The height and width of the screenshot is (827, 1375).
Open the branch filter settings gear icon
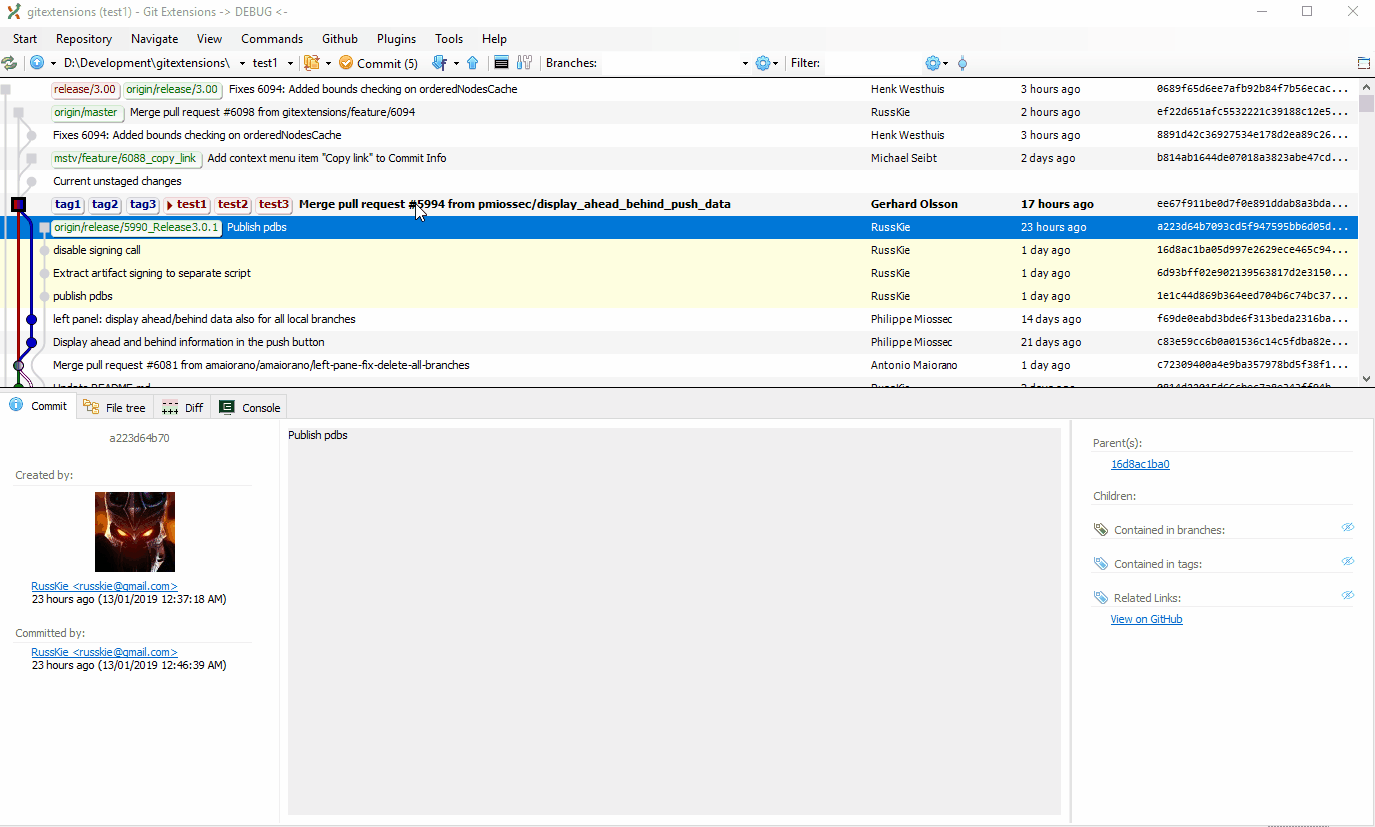(763, 62)
